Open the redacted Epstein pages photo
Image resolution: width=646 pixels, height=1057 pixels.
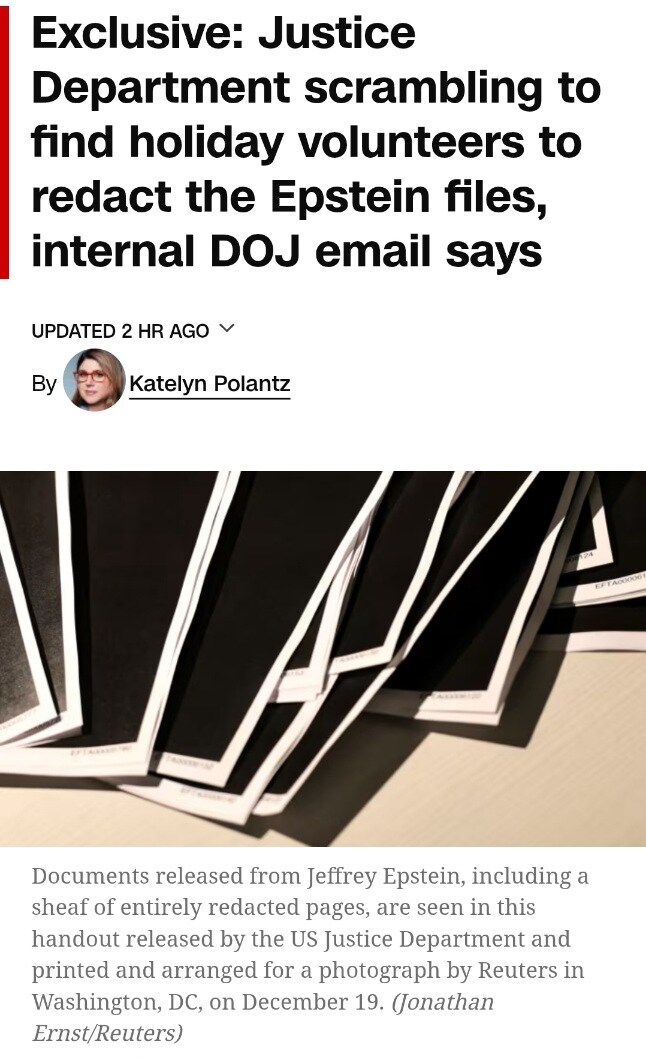tap(323, 659)
